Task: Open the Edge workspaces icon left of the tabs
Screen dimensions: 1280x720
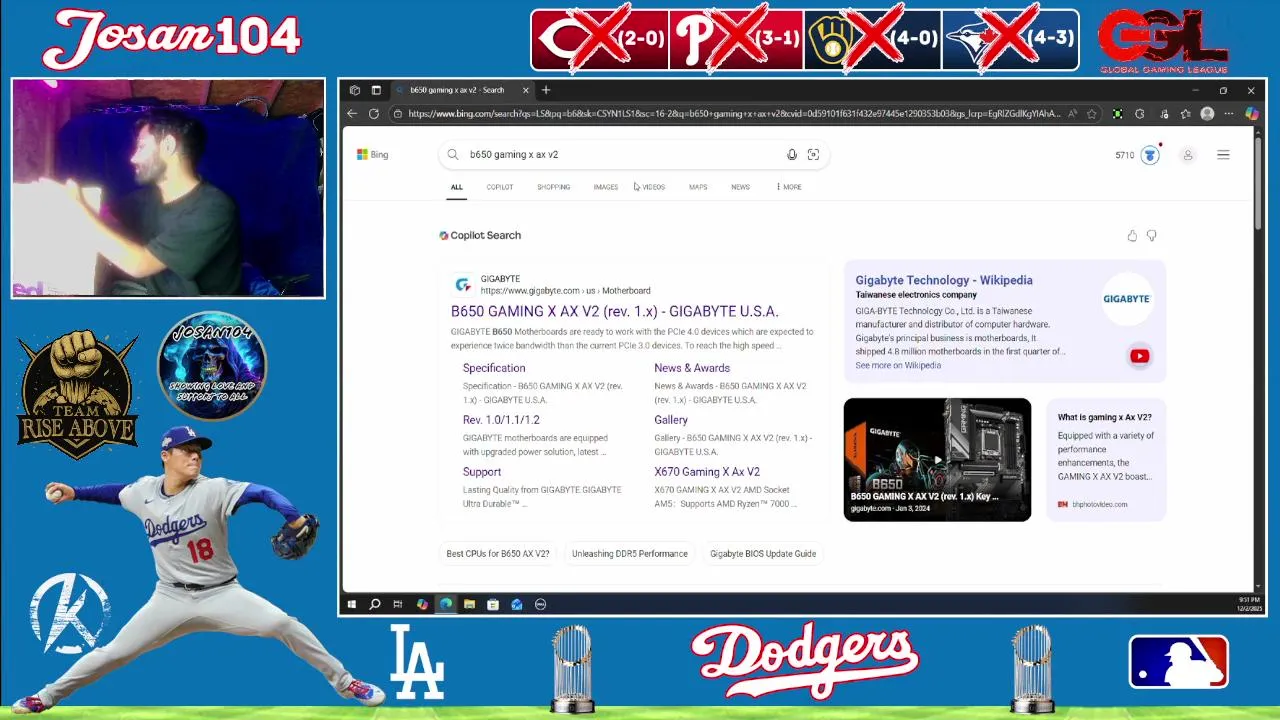Action: click(355, 90)
